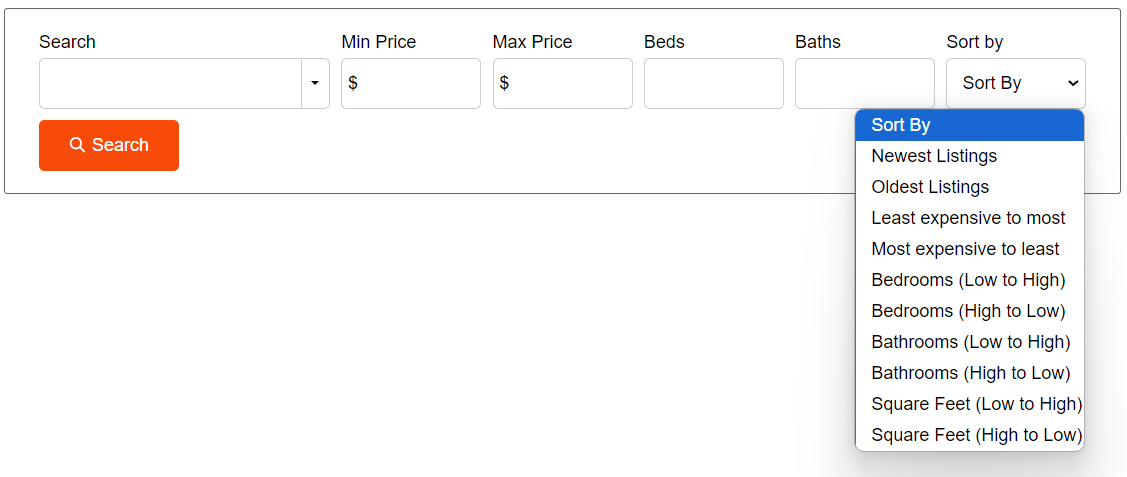The width and height of the screenshot is (1127, 477).
Task: Focus the Min Price input field
Action: [x=418, y=83]
